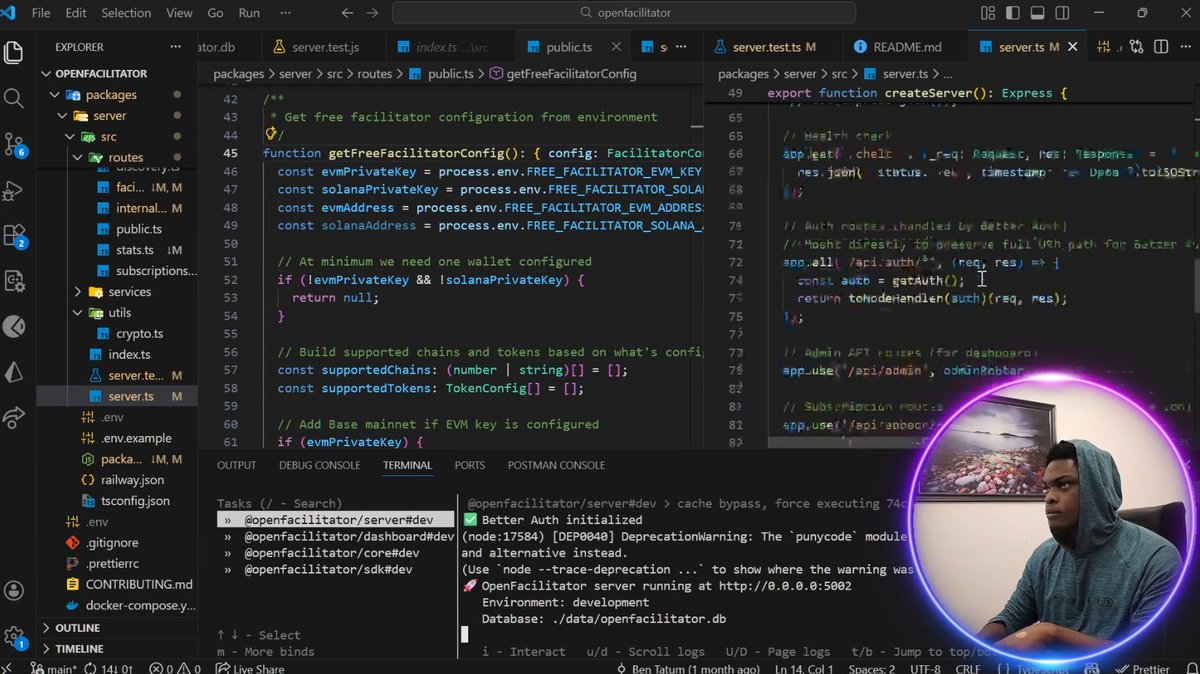Open the Accounts icon in activity bar

pyautogui.click(x=14, y=591)
